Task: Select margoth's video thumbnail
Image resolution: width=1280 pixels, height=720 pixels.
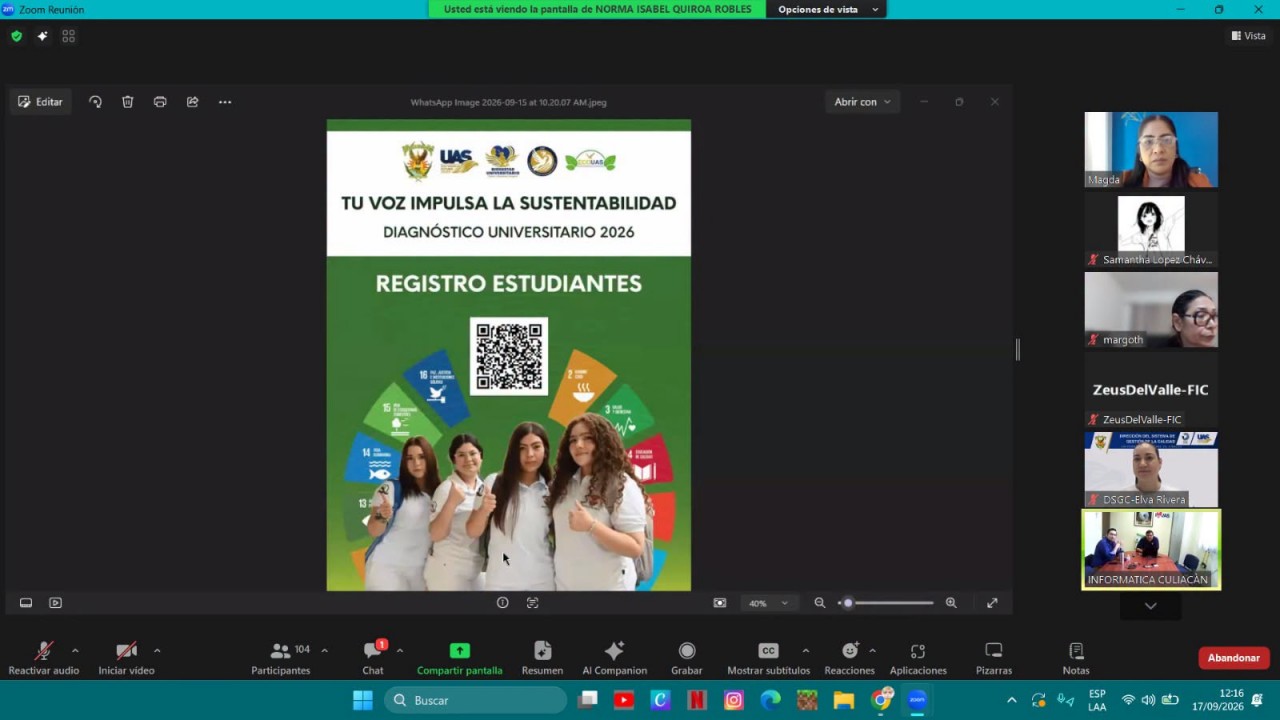Action: [x=1151, y=310]
